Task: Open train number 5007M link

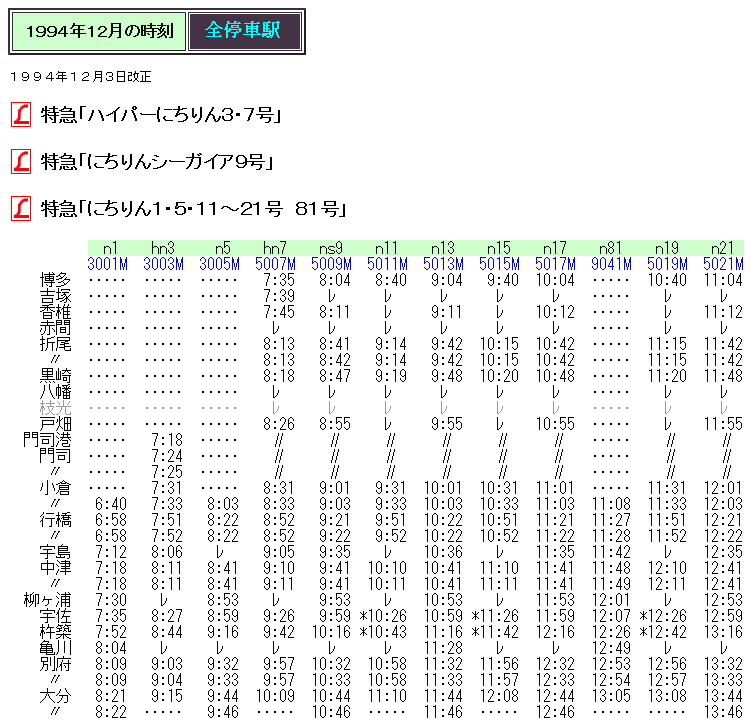Action: (x=276, y=264)
